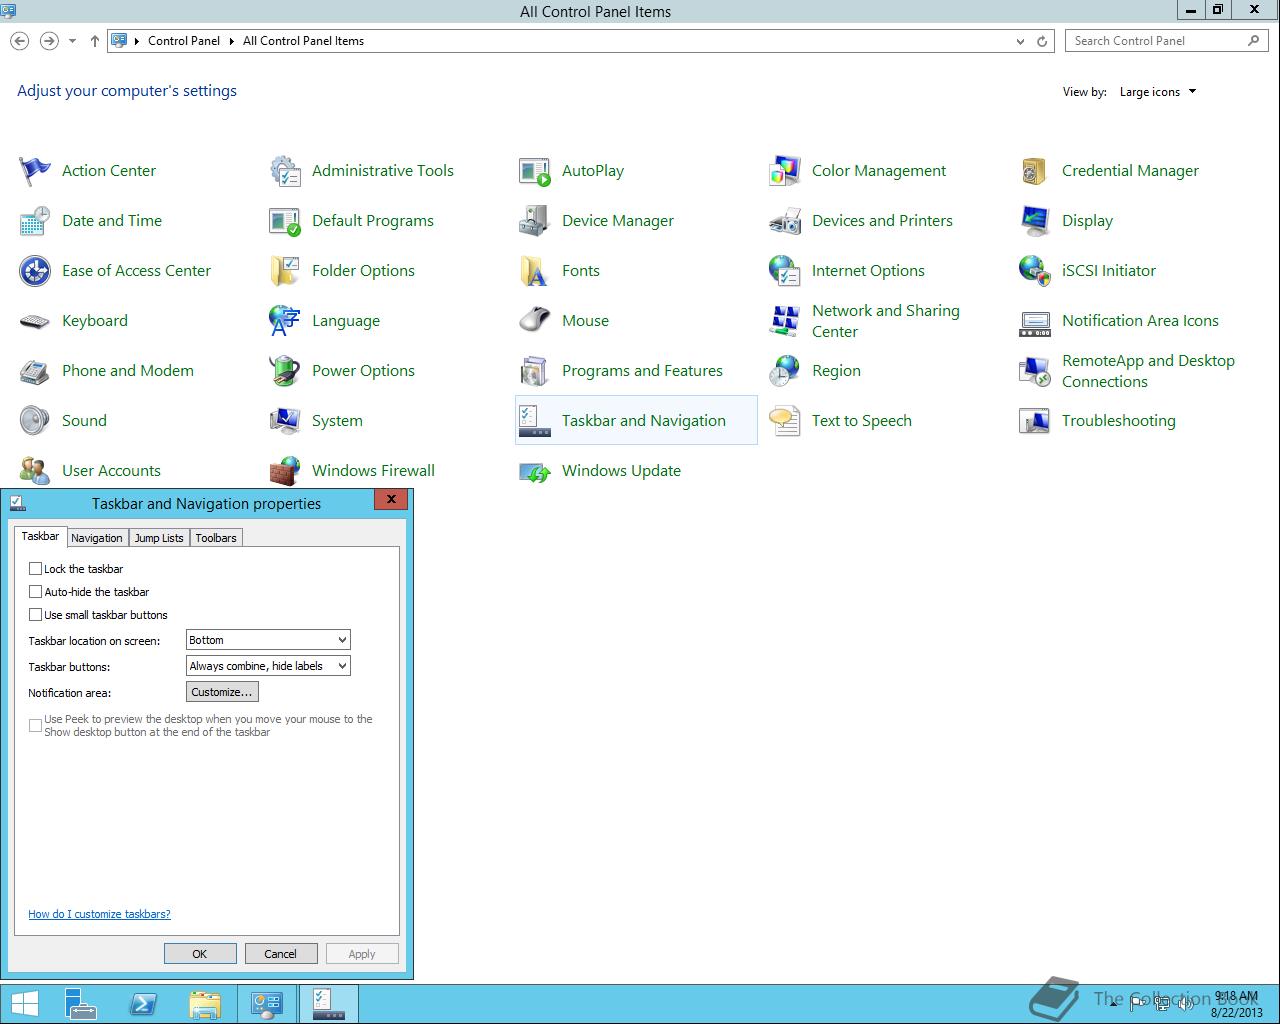Open the Power Options icon
Image resolution: width=1280 pixels, height=1024 pixels.
pyautogui.click(x=285, y=371)
